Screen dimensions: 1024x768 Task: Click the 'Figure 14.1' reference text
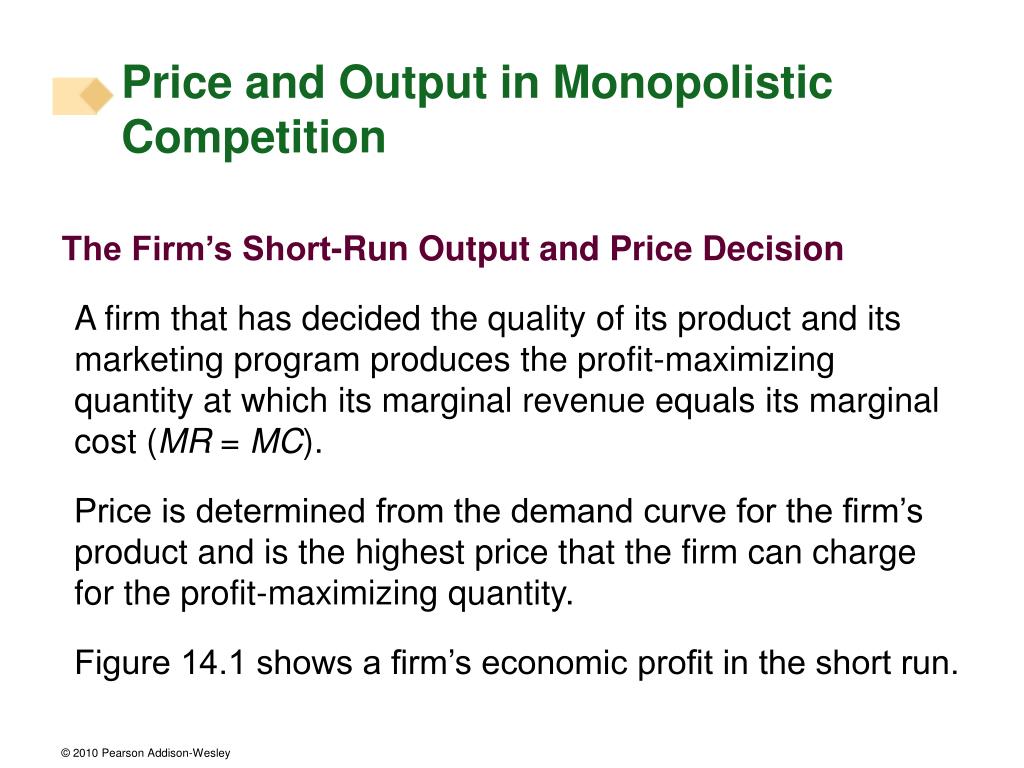click(x=160, y=663)
